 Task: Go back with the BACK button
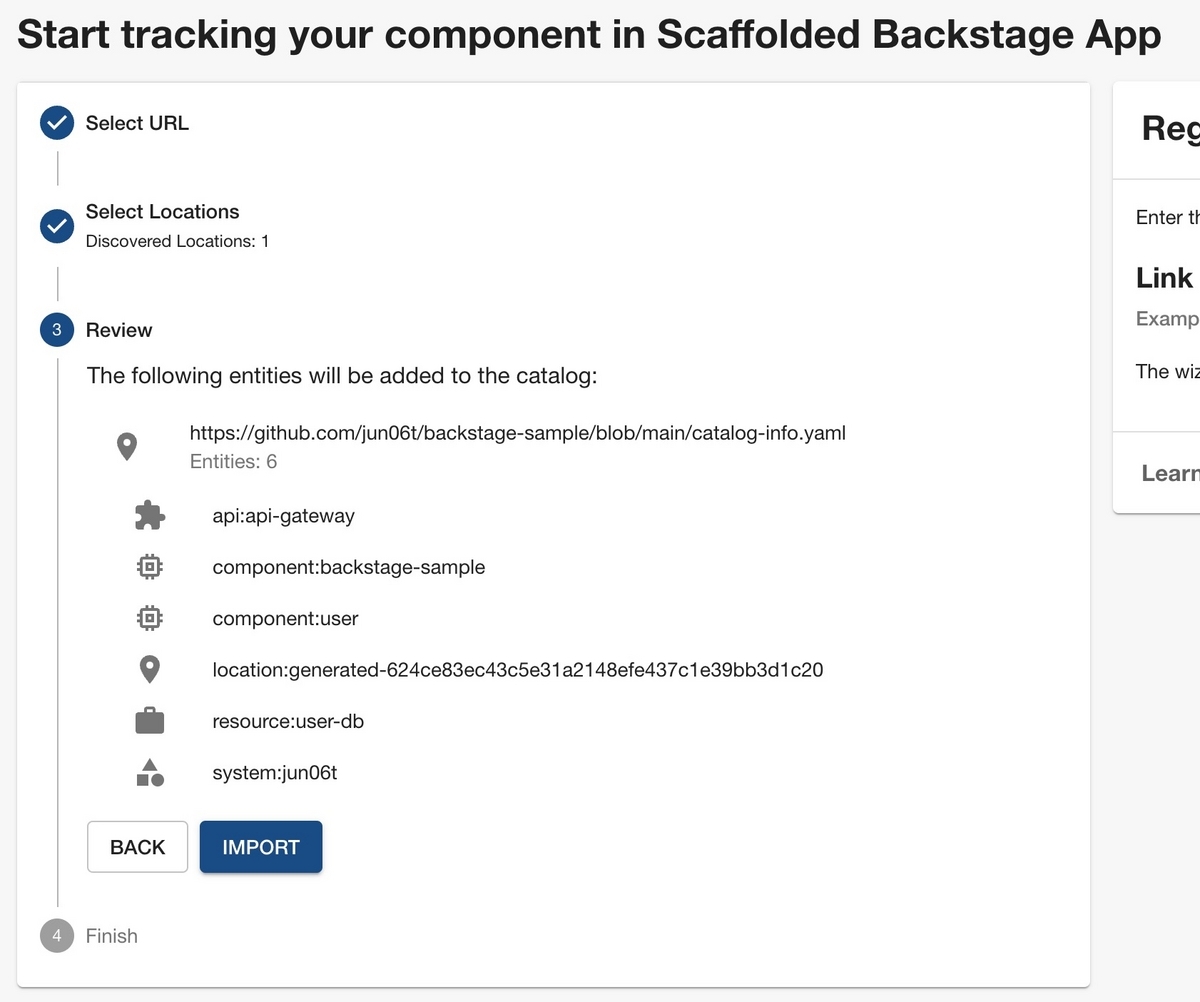point(137,847)
